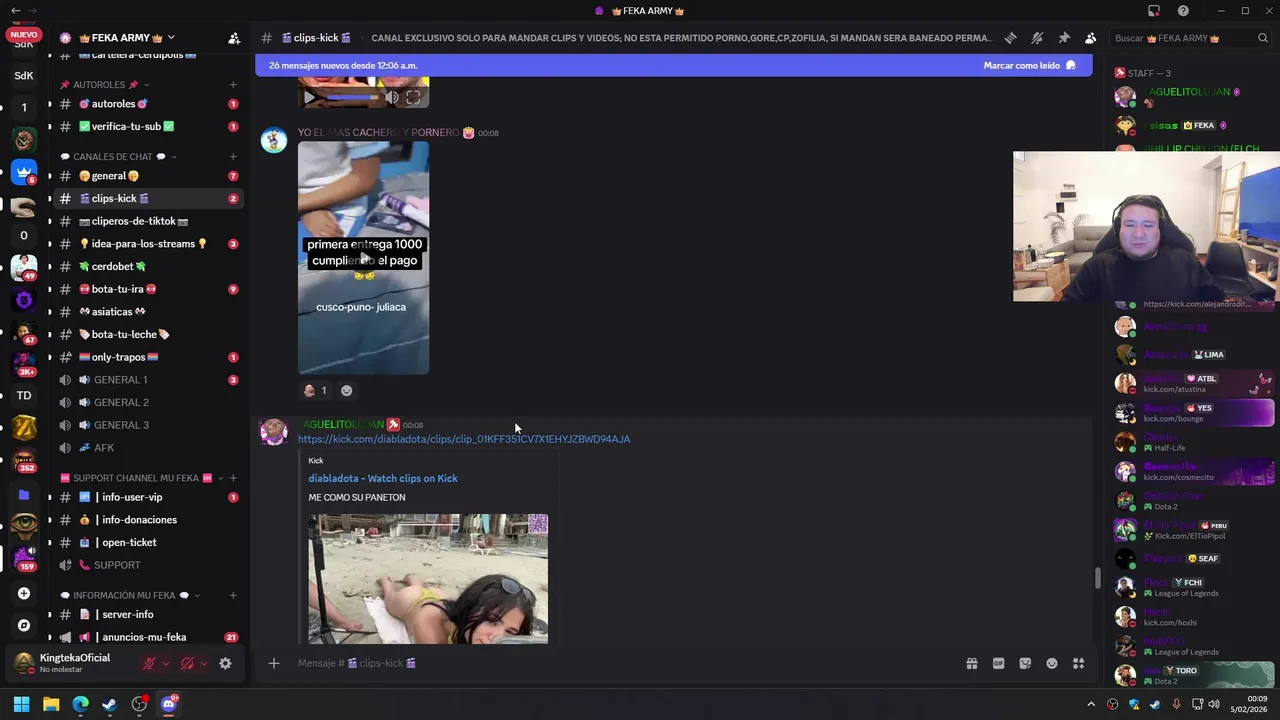Viewport: 1280px width, 720px height.
Task: Add a reaction to the cachero video message
Action: [x=346, y=391]
